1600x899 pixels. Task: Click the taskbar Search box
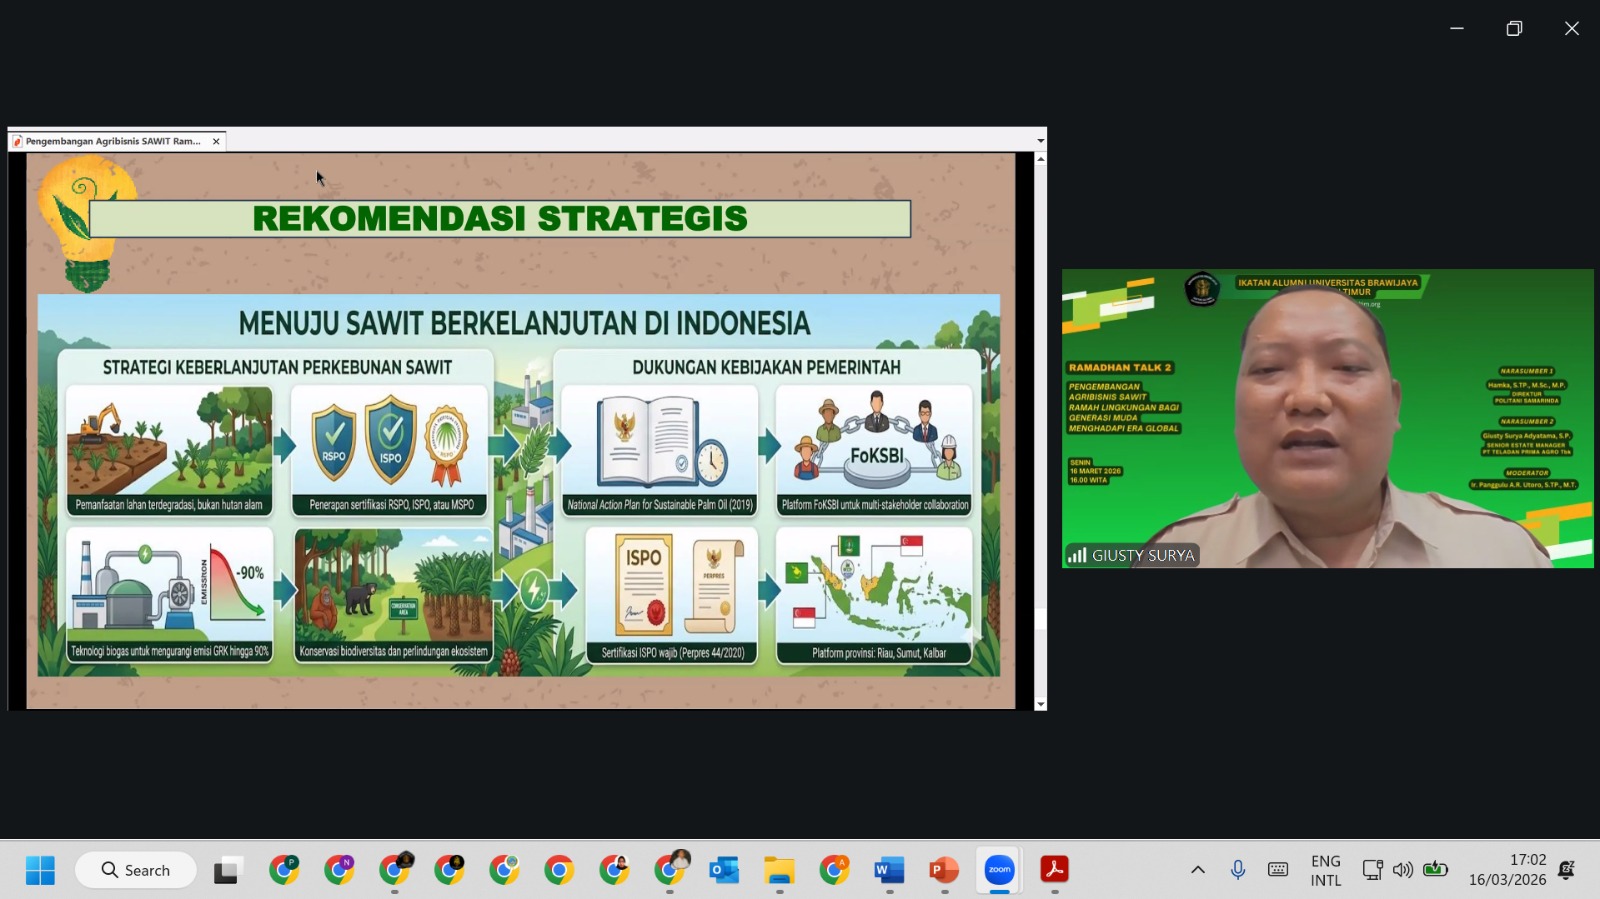pos(136,870)
